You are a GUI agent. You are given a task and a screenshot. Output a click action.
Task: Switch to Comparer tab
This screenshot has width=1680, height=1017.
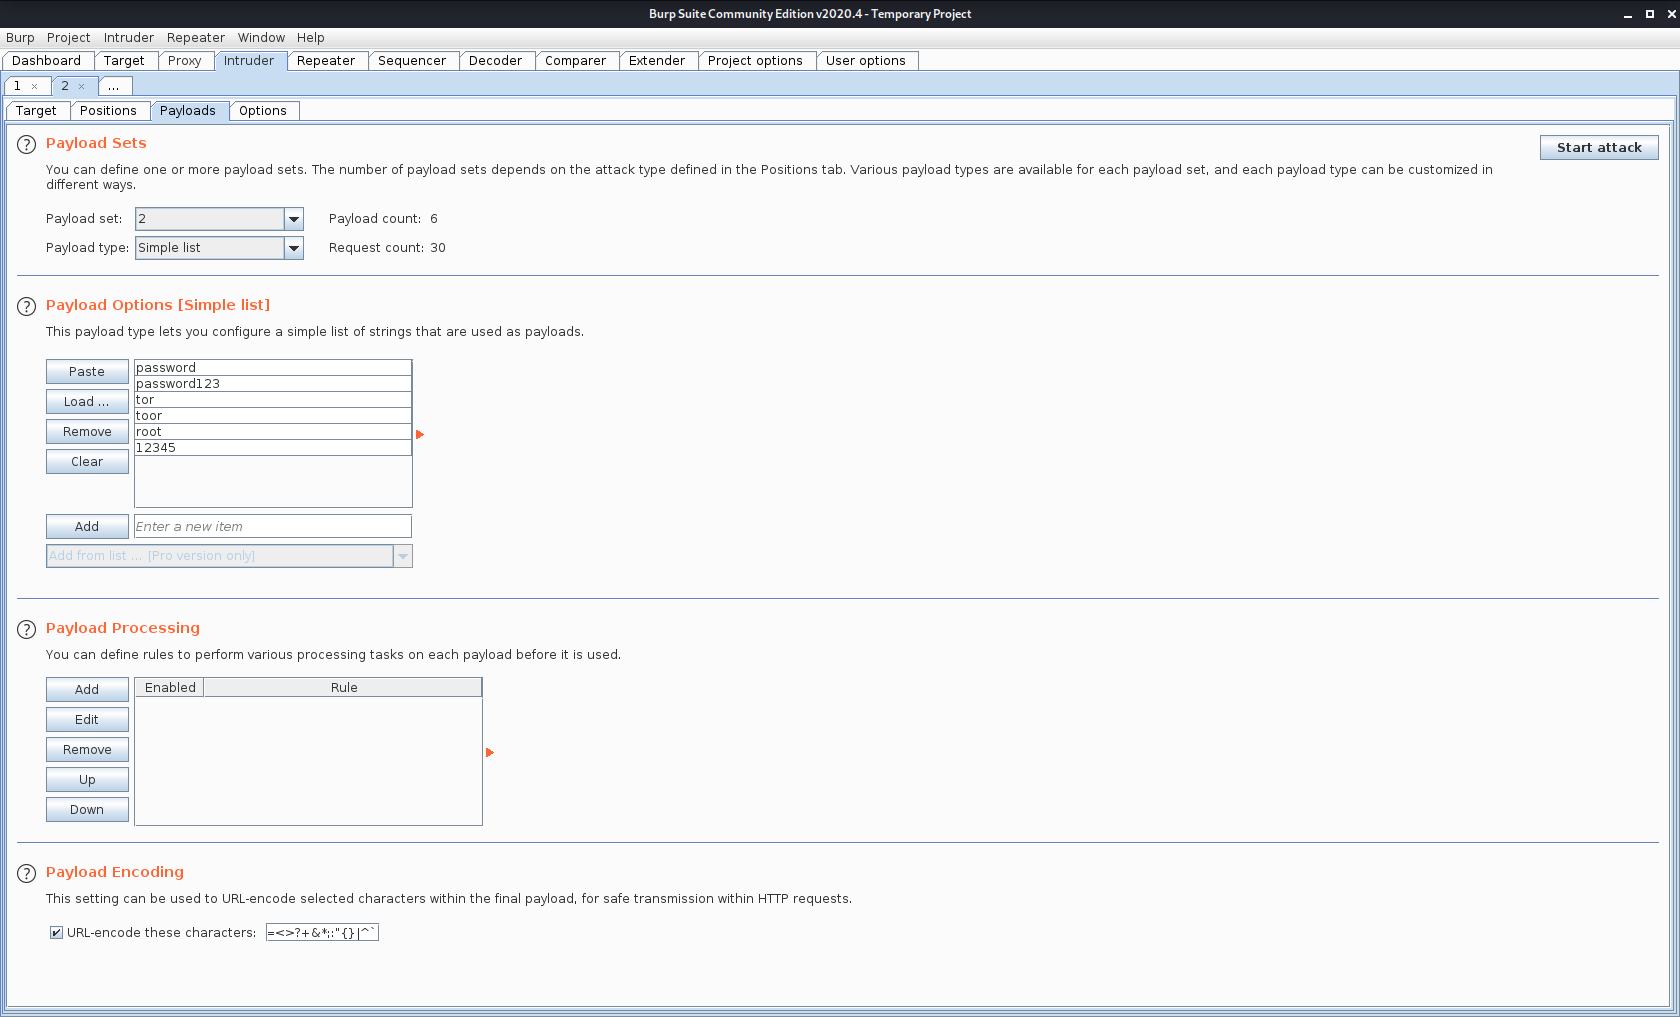[x=576, y=61]
